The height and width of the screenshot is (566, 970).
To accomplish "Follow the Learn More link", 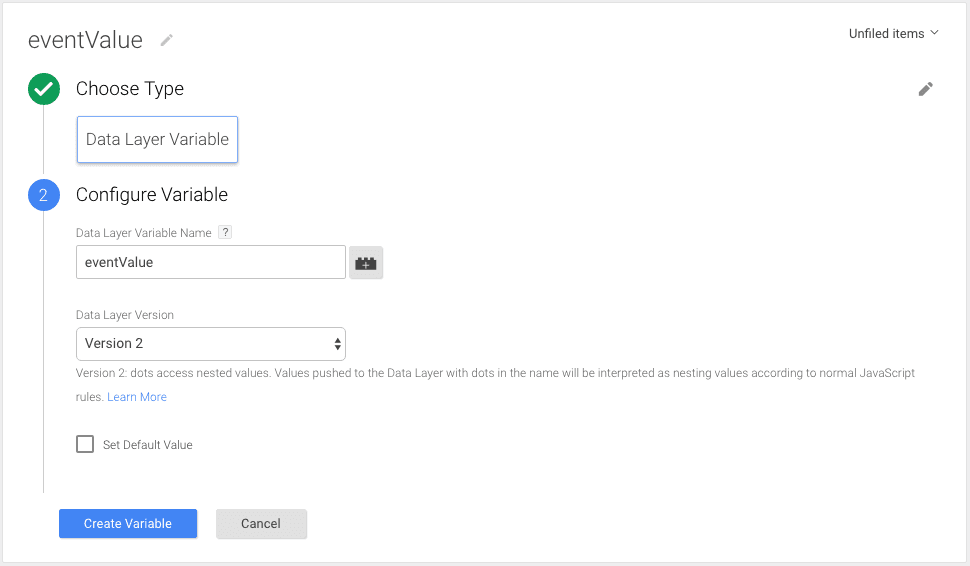I will coord(137,397).
